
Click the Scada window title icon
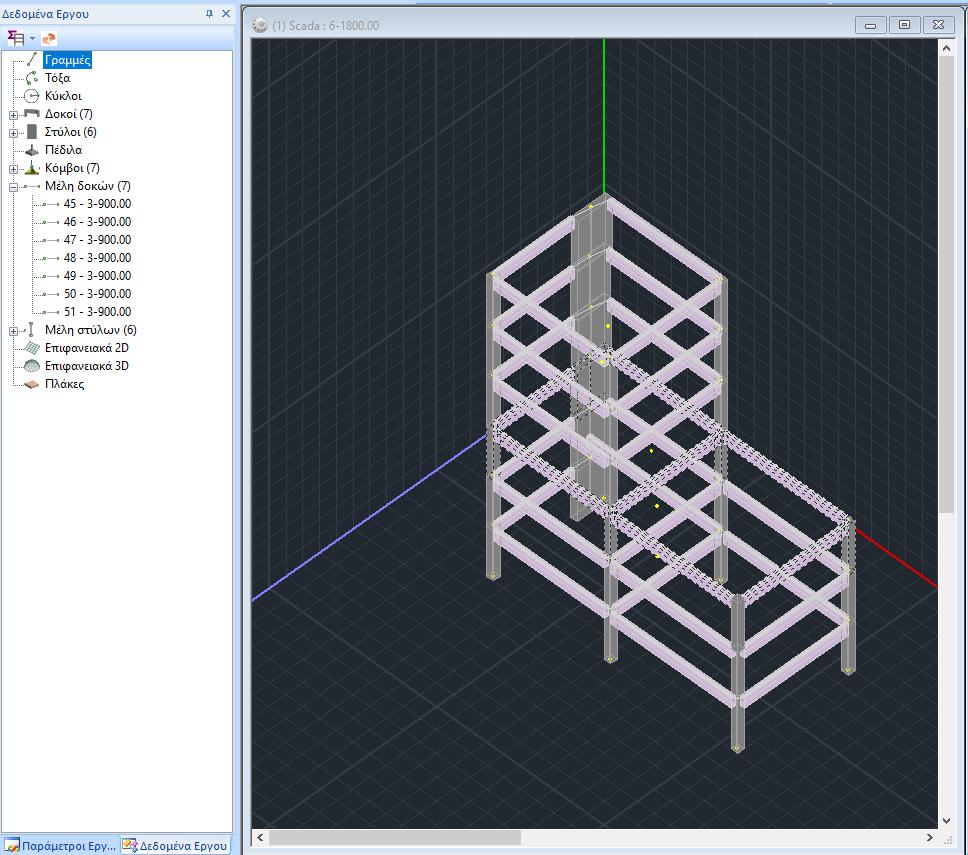[260, 25]
